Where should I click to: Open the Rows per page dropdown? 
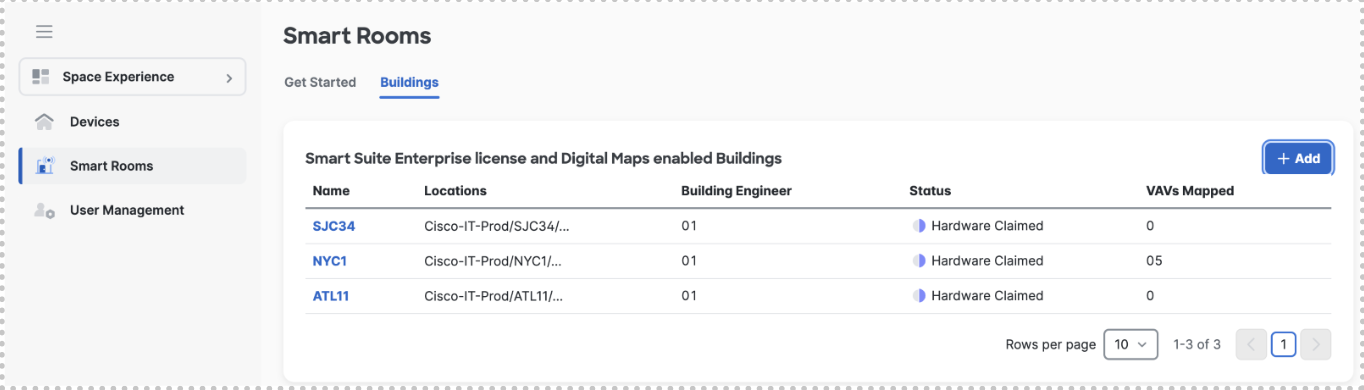pyautogui.click(x=1131, y=344)
